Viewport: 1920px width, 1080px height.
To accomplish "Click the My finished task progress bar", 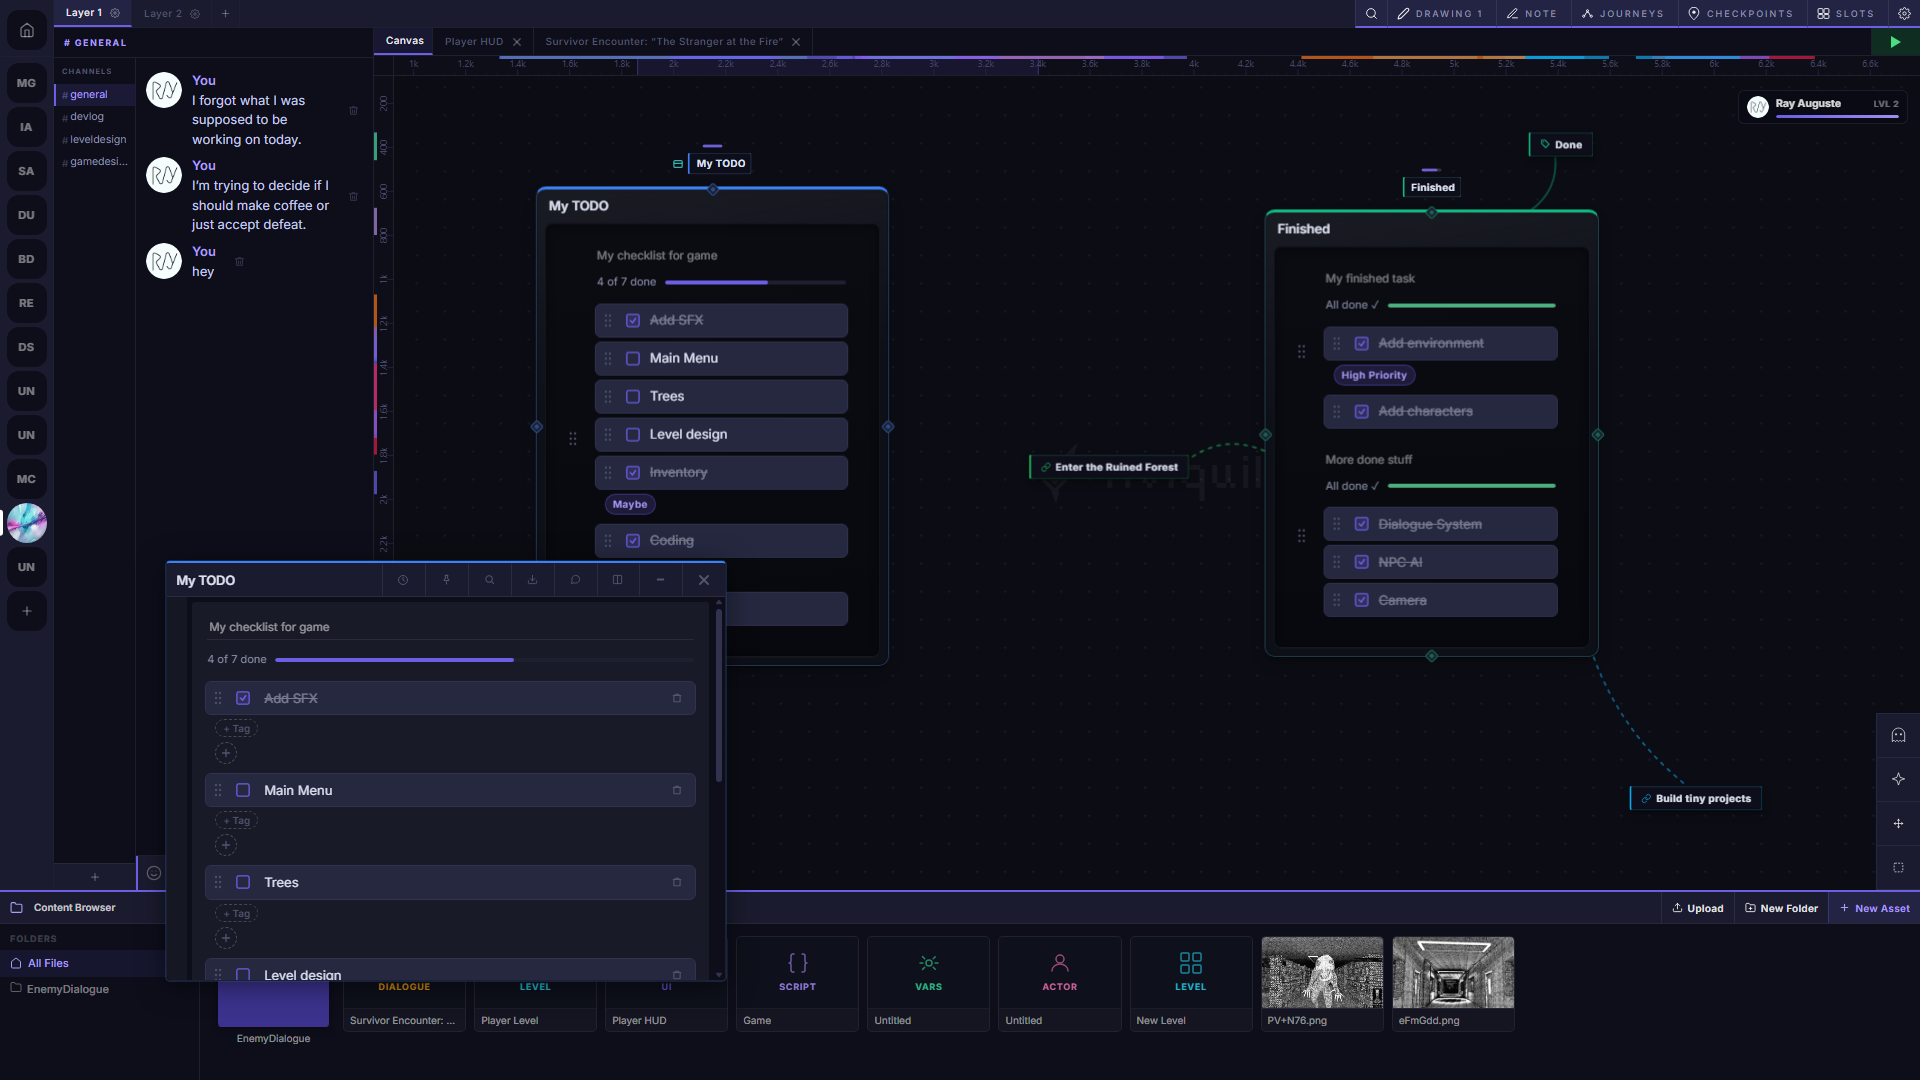I will tap(1471, 305).
